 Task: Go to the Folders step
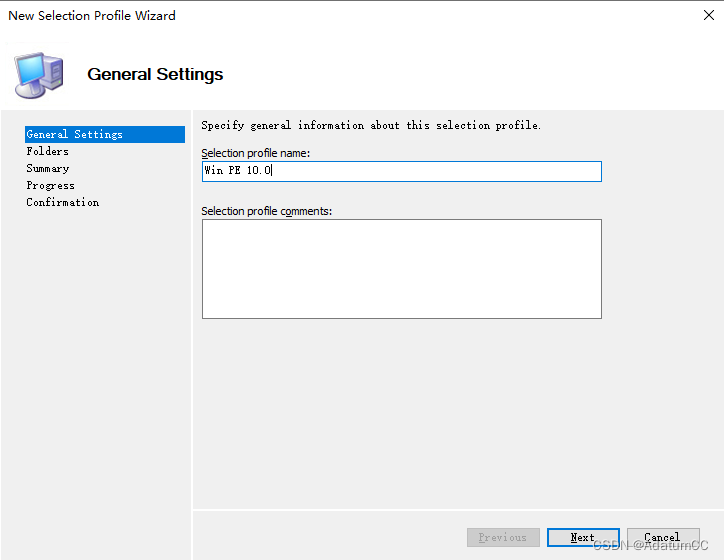[48, 151]
